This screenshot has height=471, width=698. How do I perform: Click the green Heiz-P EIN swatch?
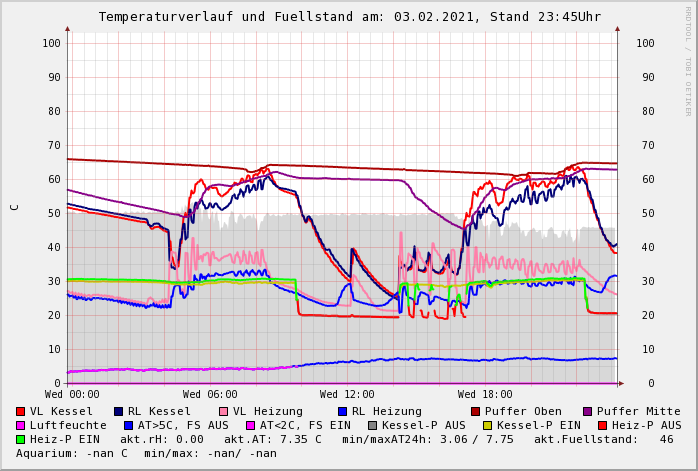point(21,440)
